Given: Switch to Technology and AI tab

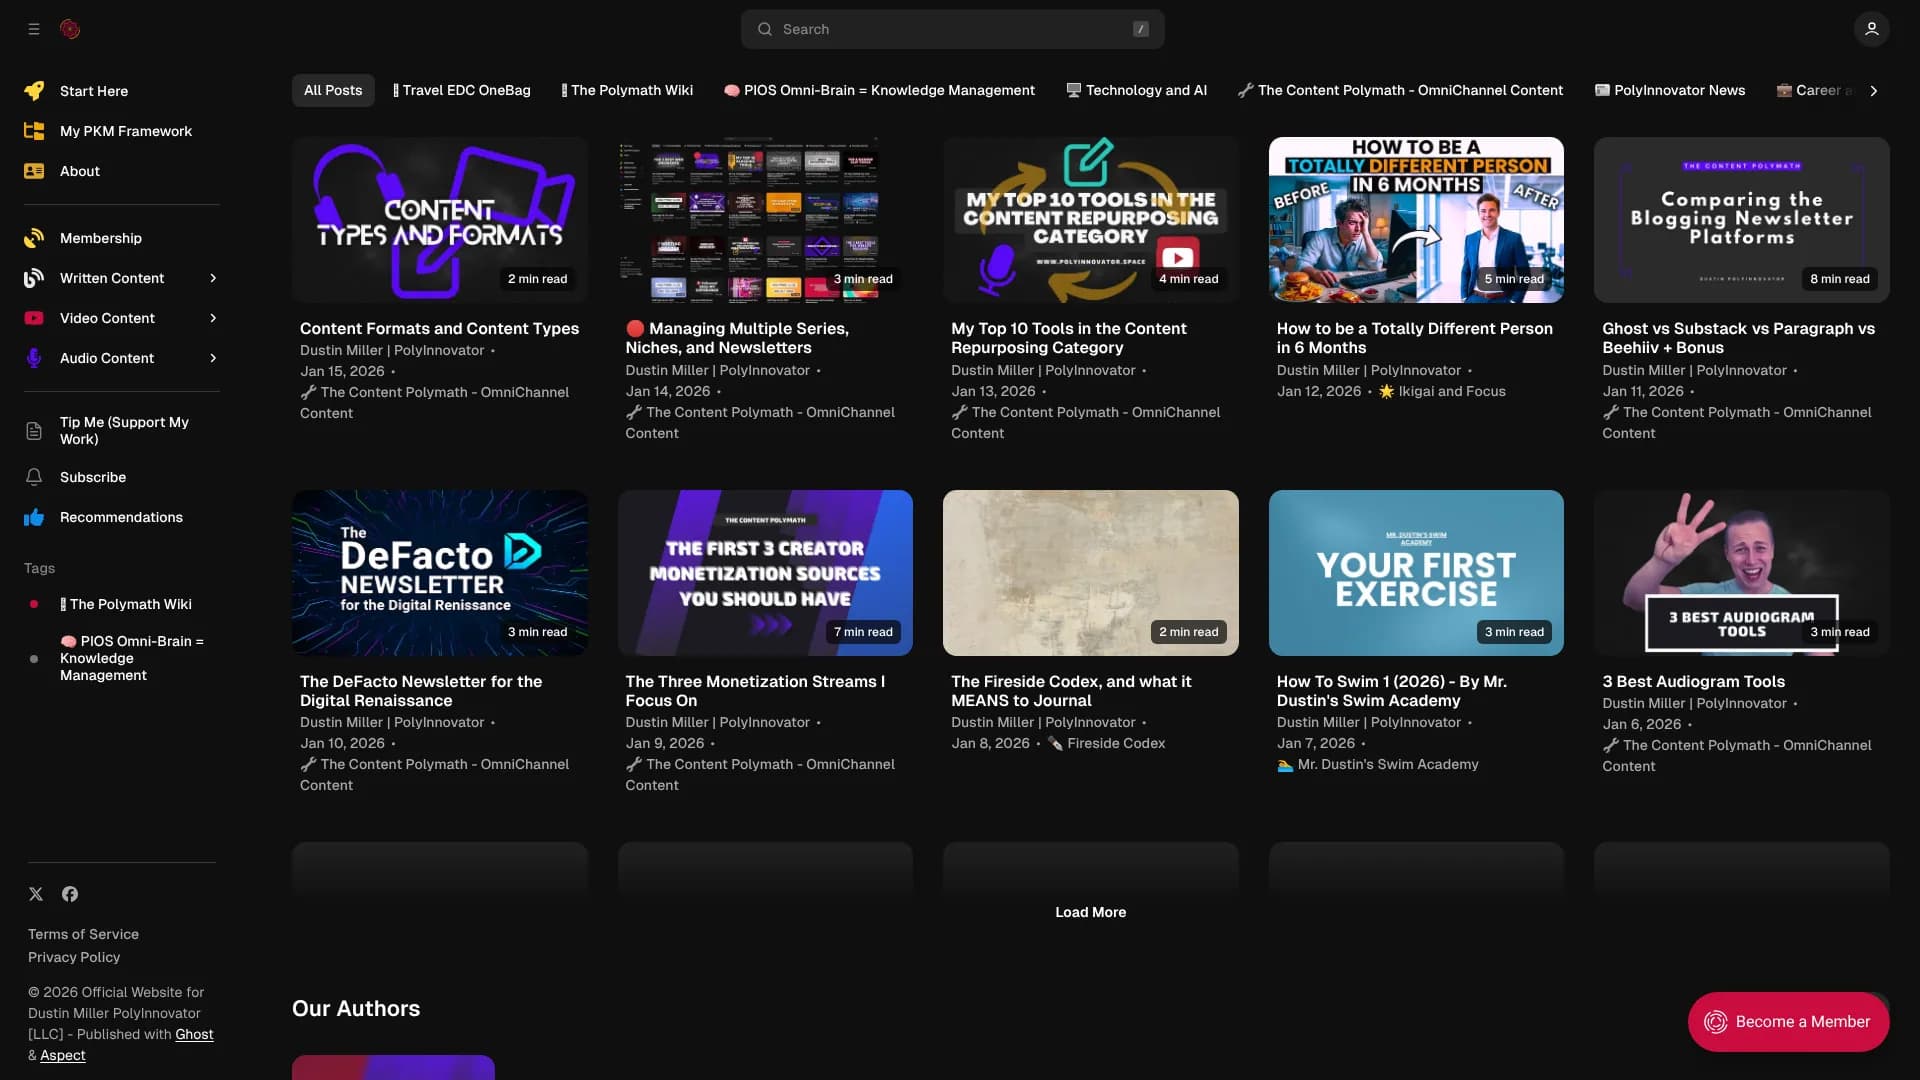Looking at the screenshot, I should click(x=1136, y=90).
